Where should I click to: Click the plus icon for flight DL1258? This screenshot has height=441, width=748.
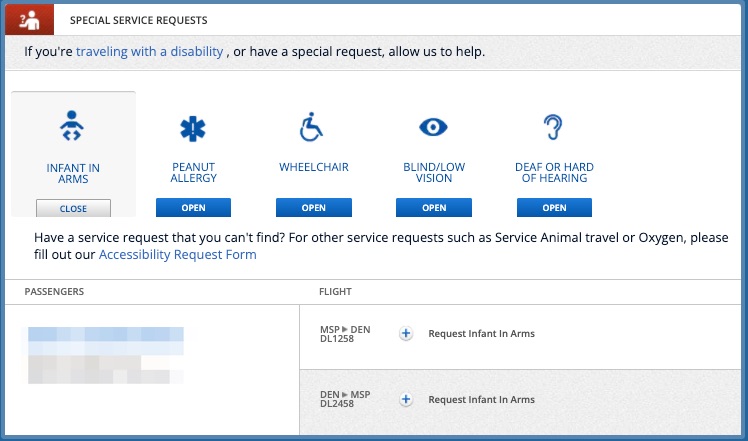click(x=406, y=334)
